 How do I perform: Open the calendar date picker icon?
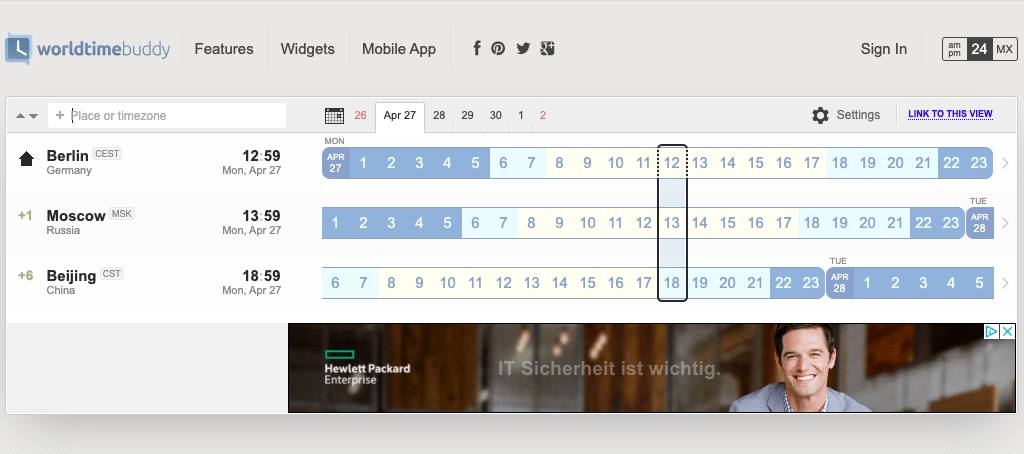coord(334,116)
